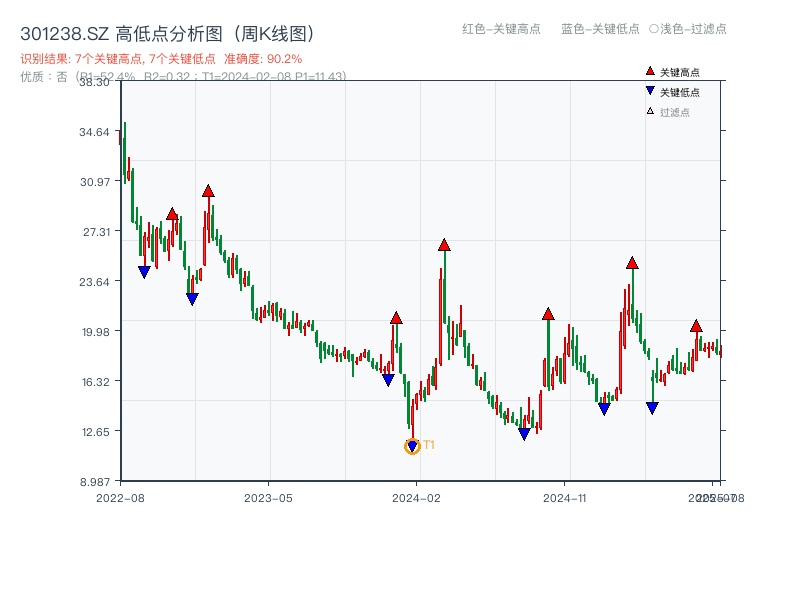Click the orange T1 circle on the price axis low
Image resolution: width=800 pixels, height=600 pixels.
point(412,446)
